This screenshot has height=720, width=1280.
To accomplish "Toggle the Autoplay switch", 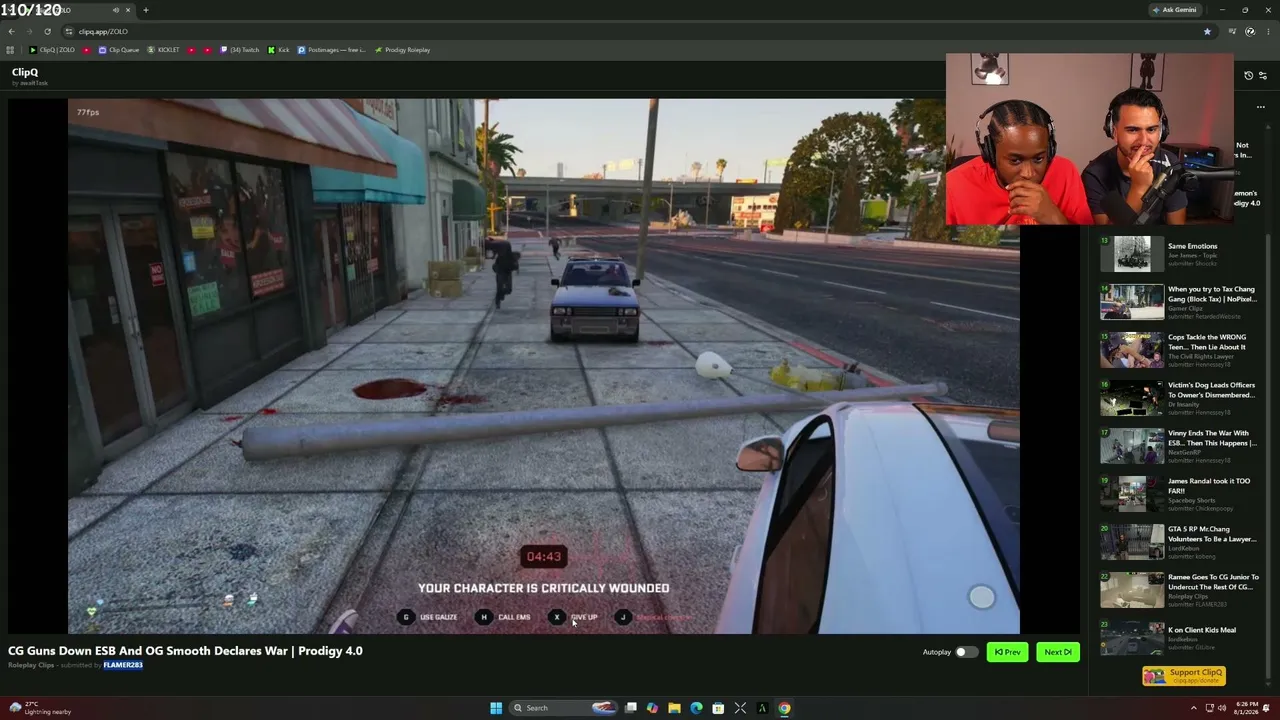I will click(965, 652).
